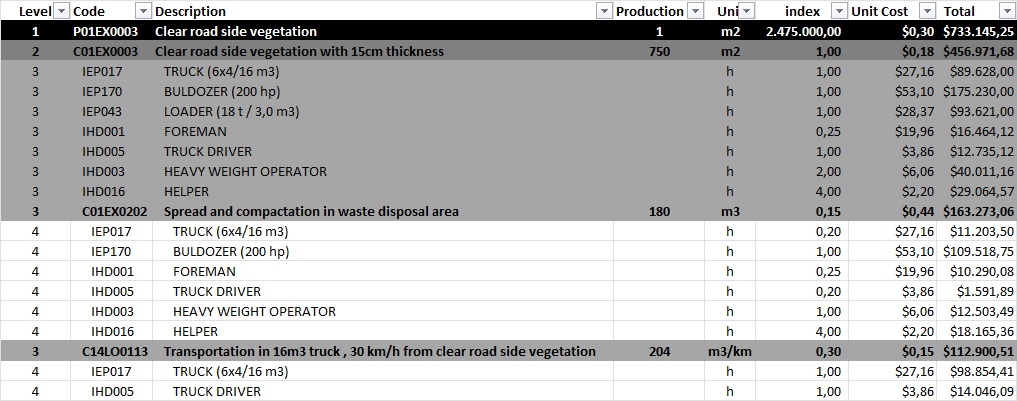Image resolution: width=1017 pixels, height=401 pixels.
Task: Select code cell C01EX0003
Action: click(x=106, y=51)
